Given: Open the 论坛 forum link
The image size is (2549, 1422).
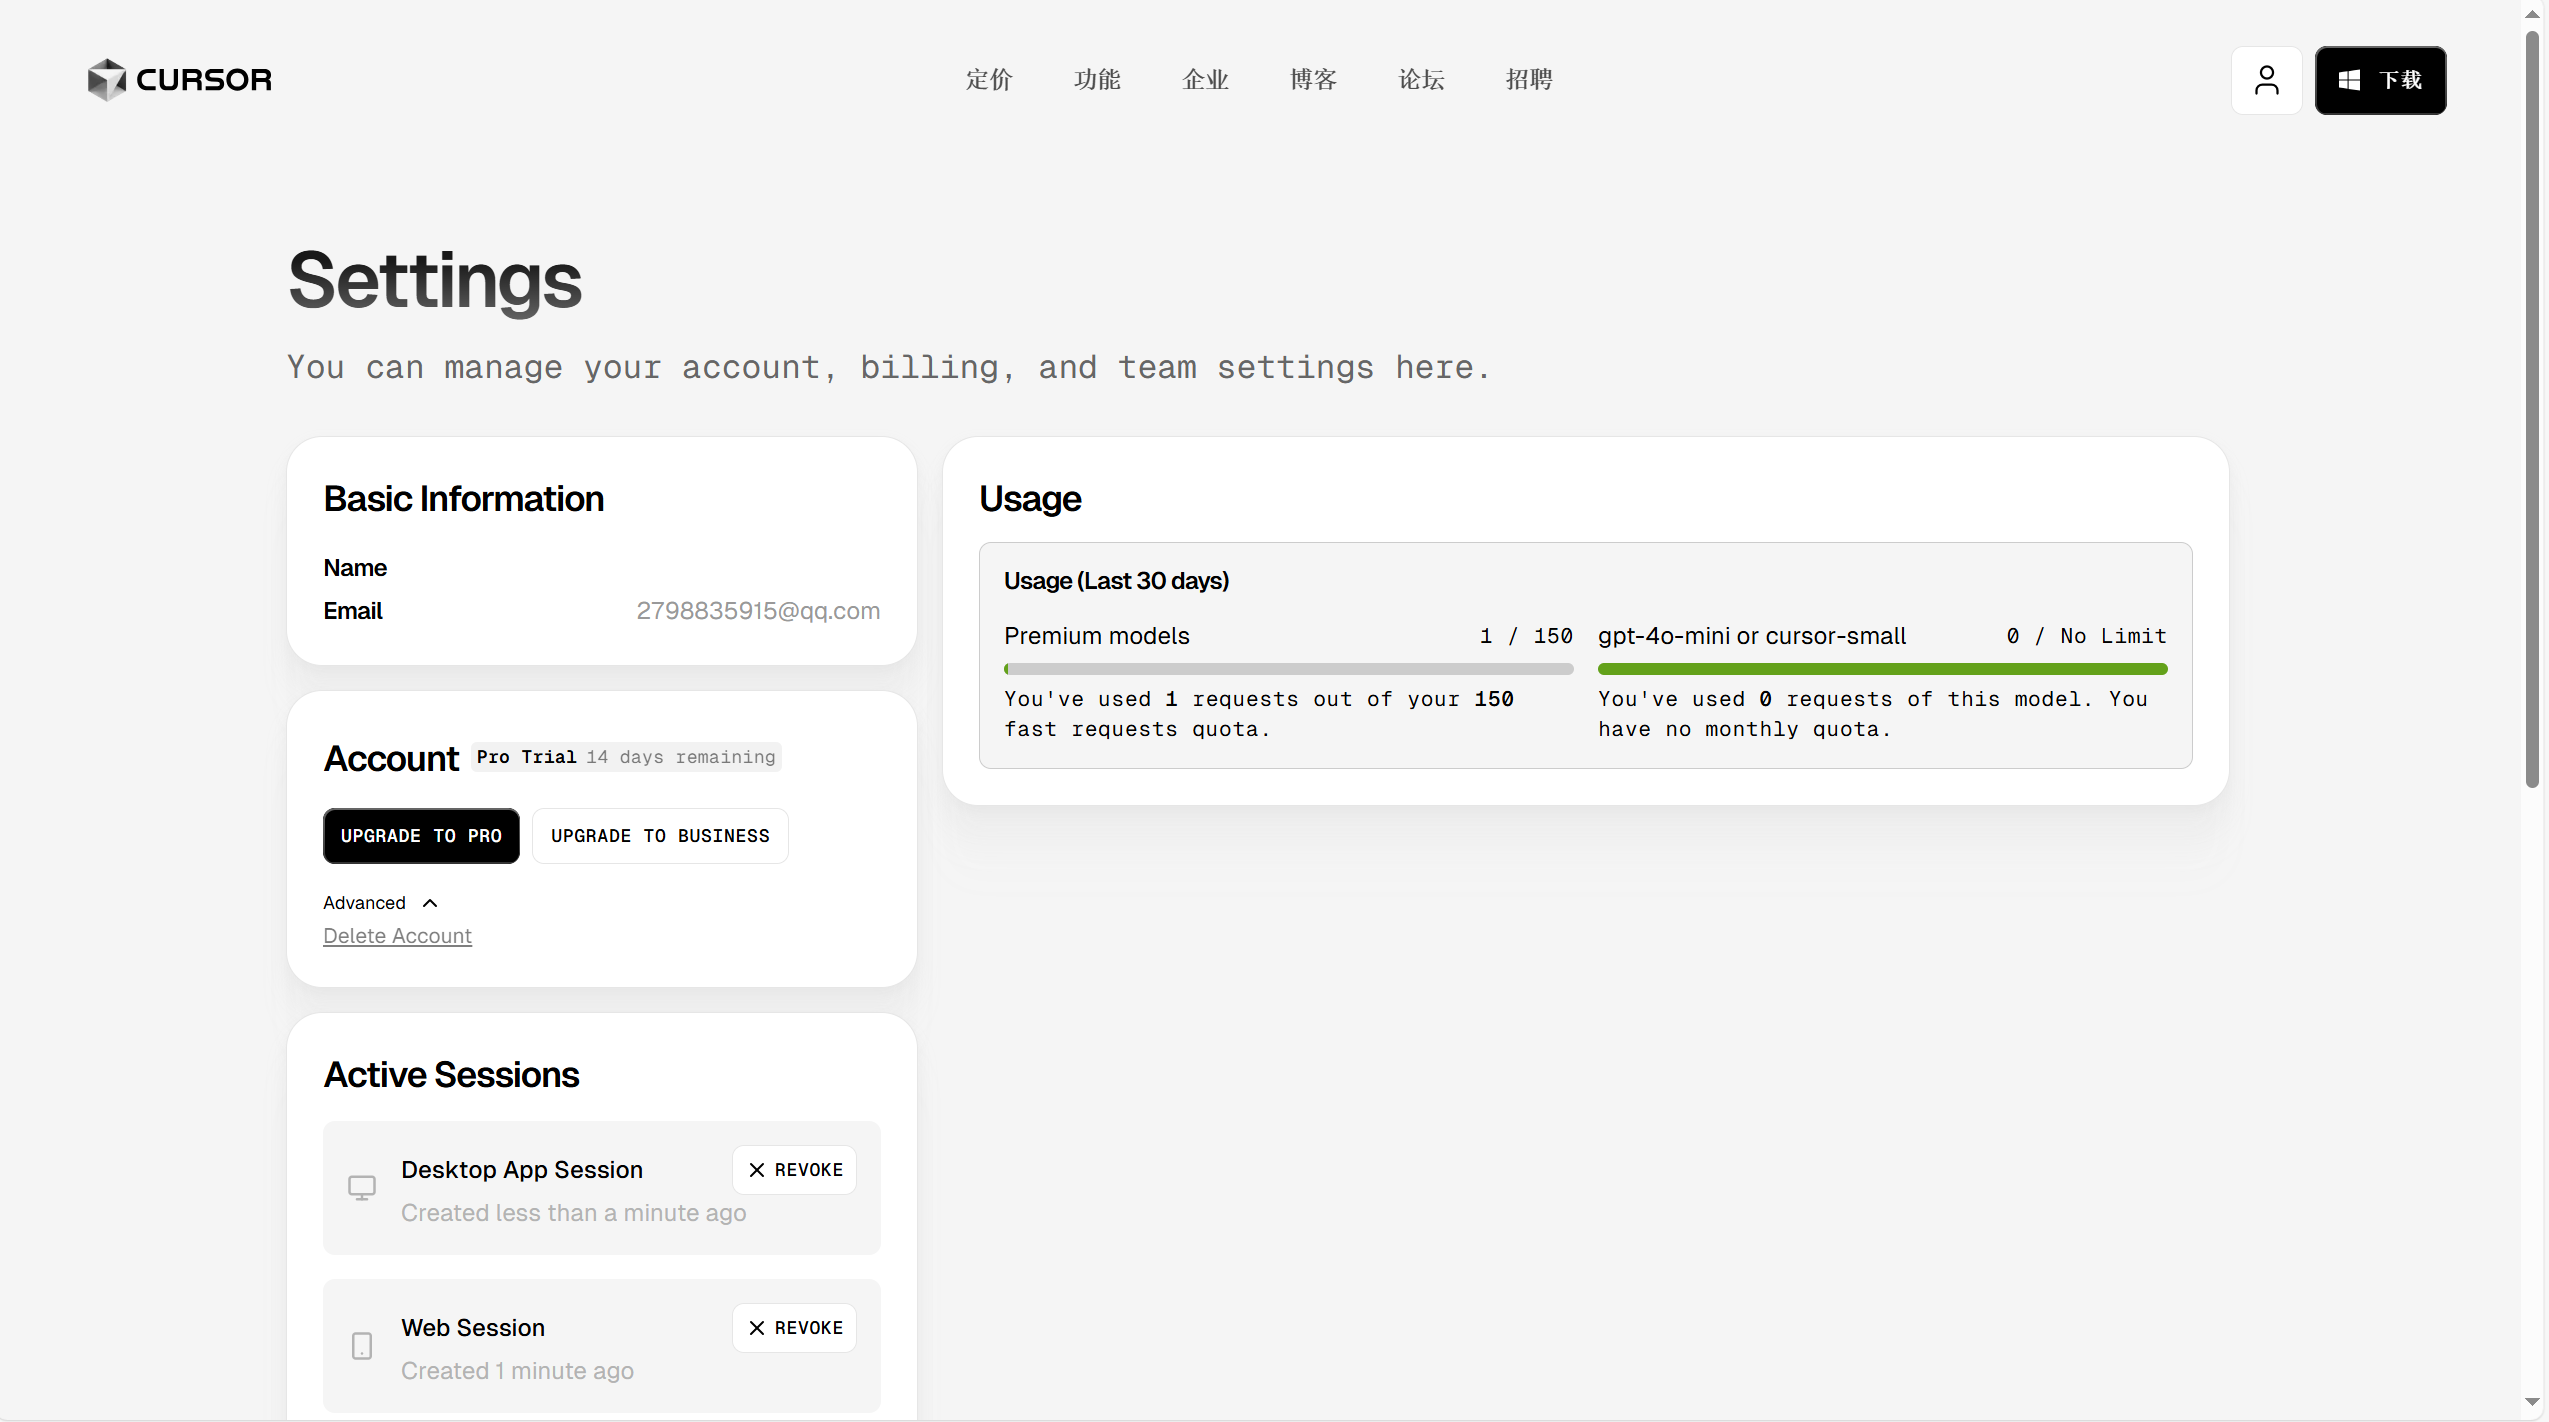Looking at the screenshot, I should tap(1420, 80).
